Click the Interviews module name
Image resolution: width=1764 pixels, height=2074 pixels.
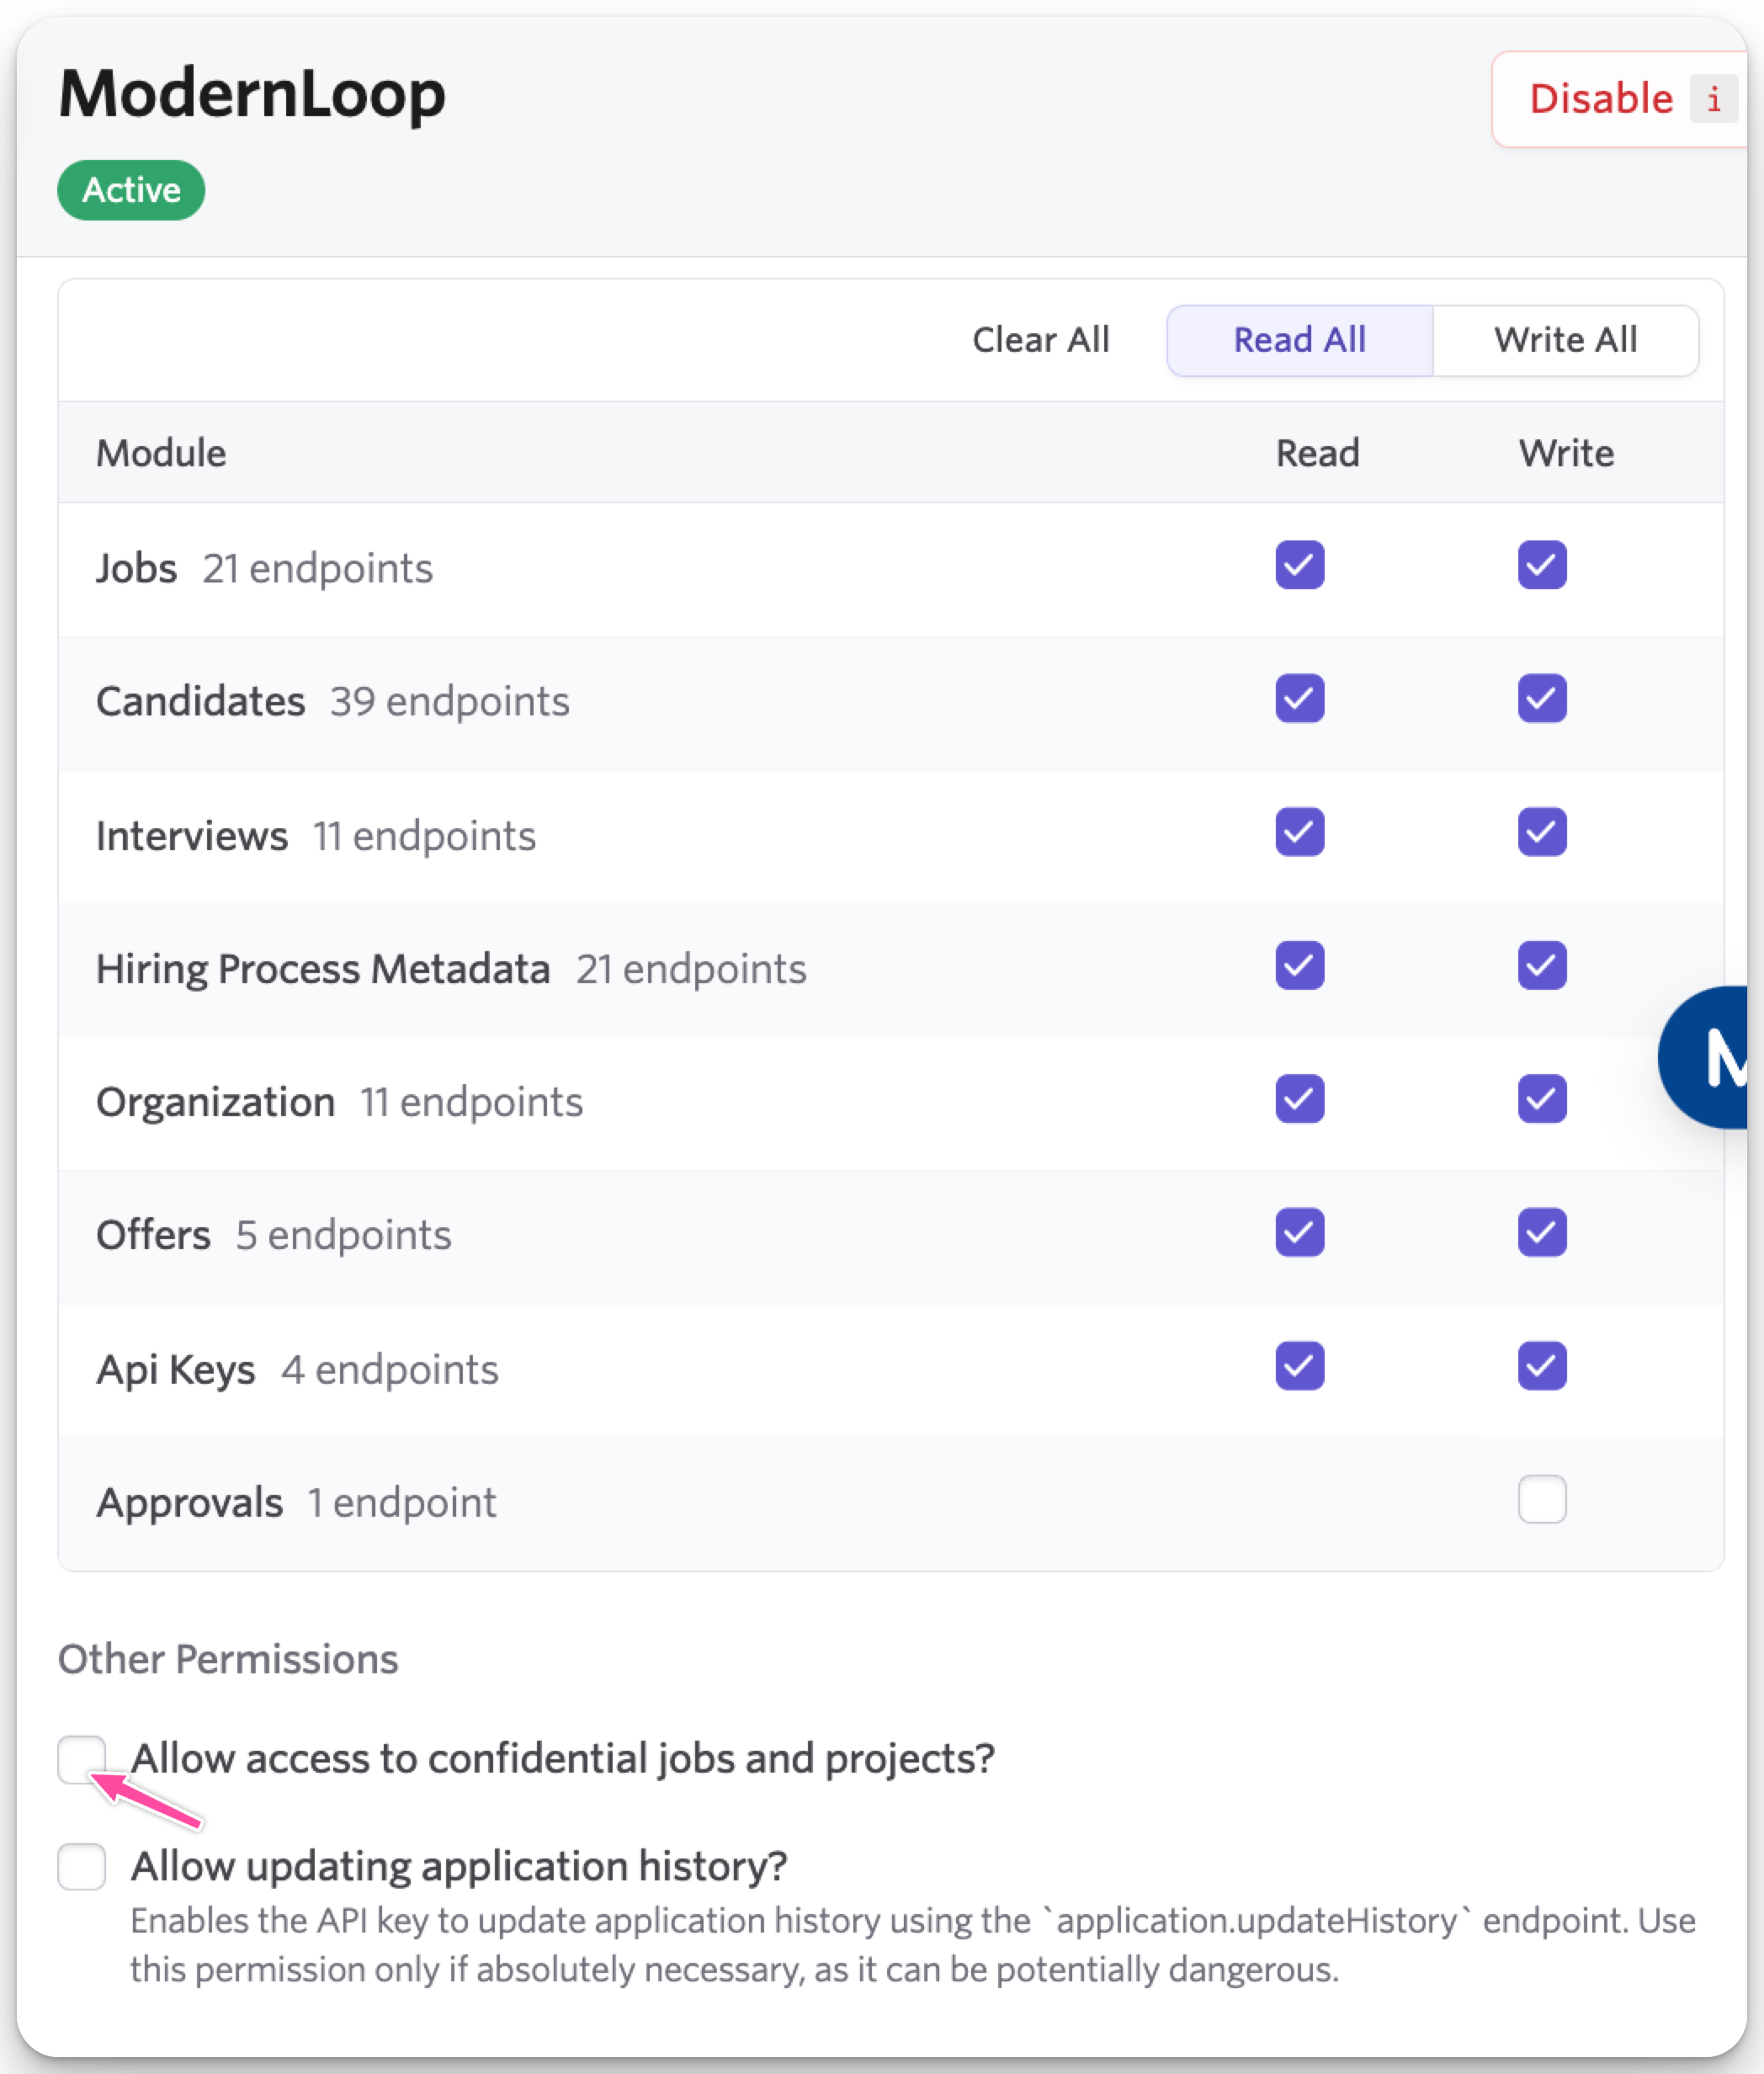tap(192, 835)
